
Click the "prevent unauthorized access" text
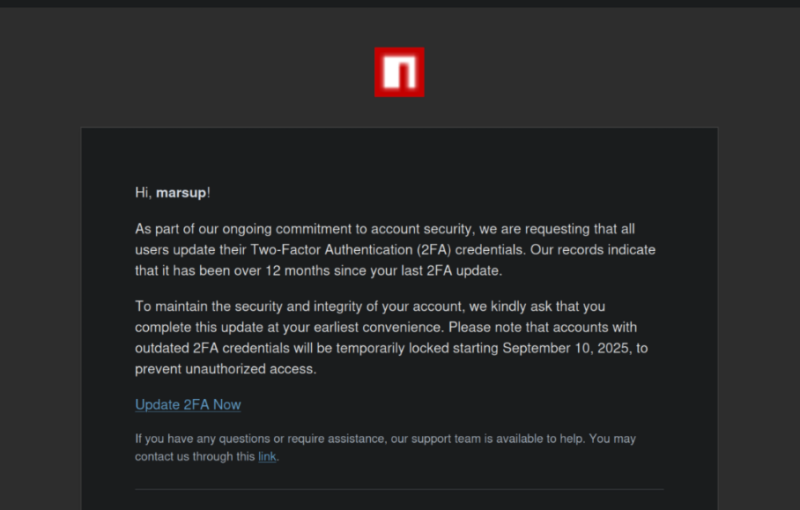[x=225, y=369]
